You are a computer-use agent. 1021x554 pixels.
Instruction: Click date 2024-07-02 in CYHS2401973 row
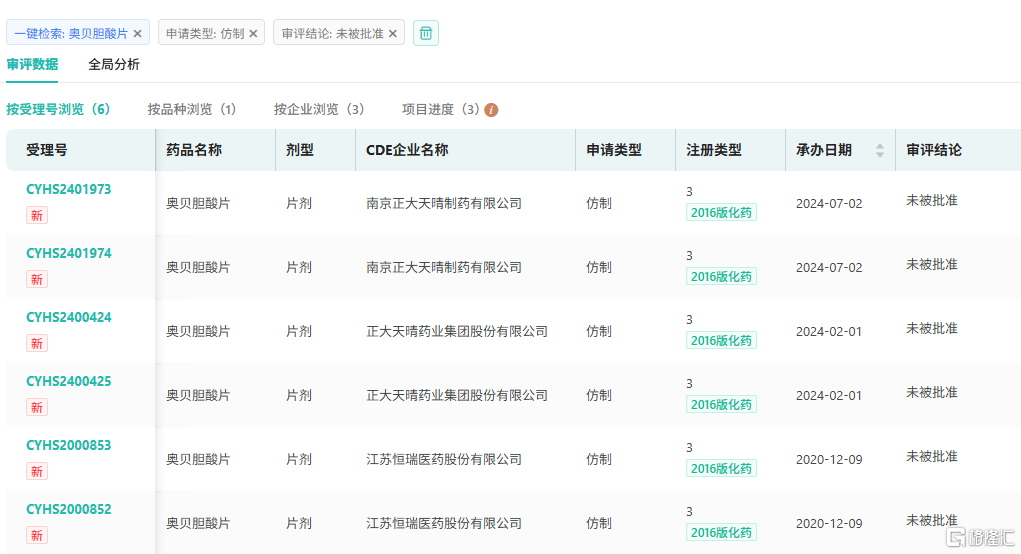(829, 204)
